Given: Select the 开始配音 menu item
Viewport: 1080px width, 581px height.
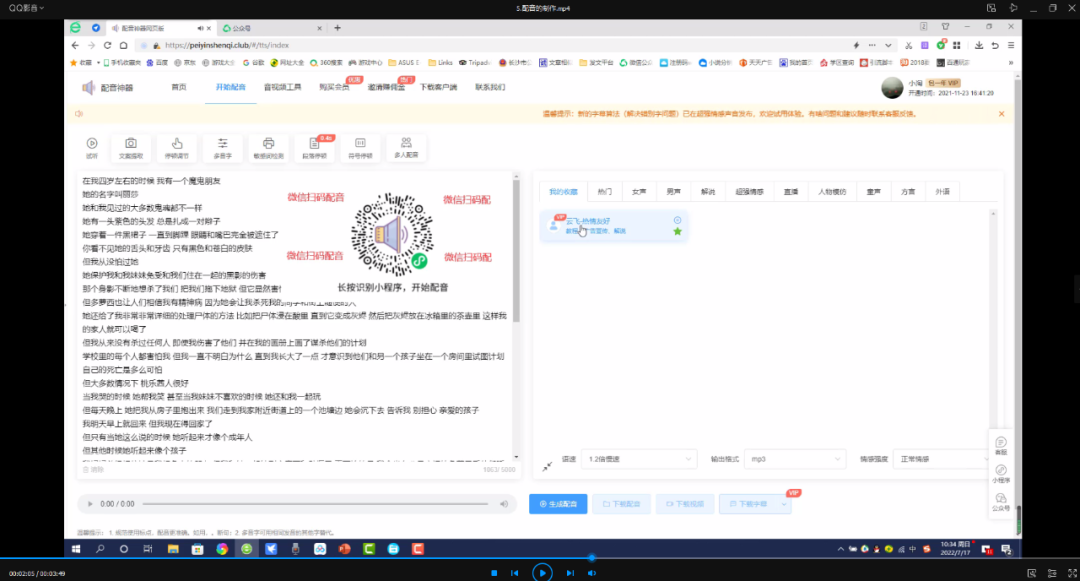Looking at the screenshot, I should click(231, 87).
